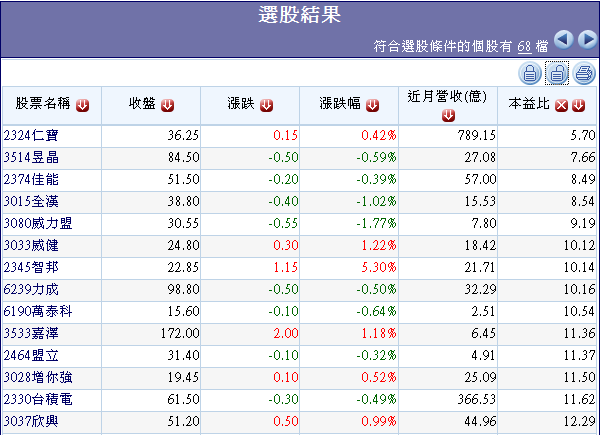Open stock 3028增你強
The width and height of the screenshot is (600, 435).
pyautogui.click(x=38, y=377)
